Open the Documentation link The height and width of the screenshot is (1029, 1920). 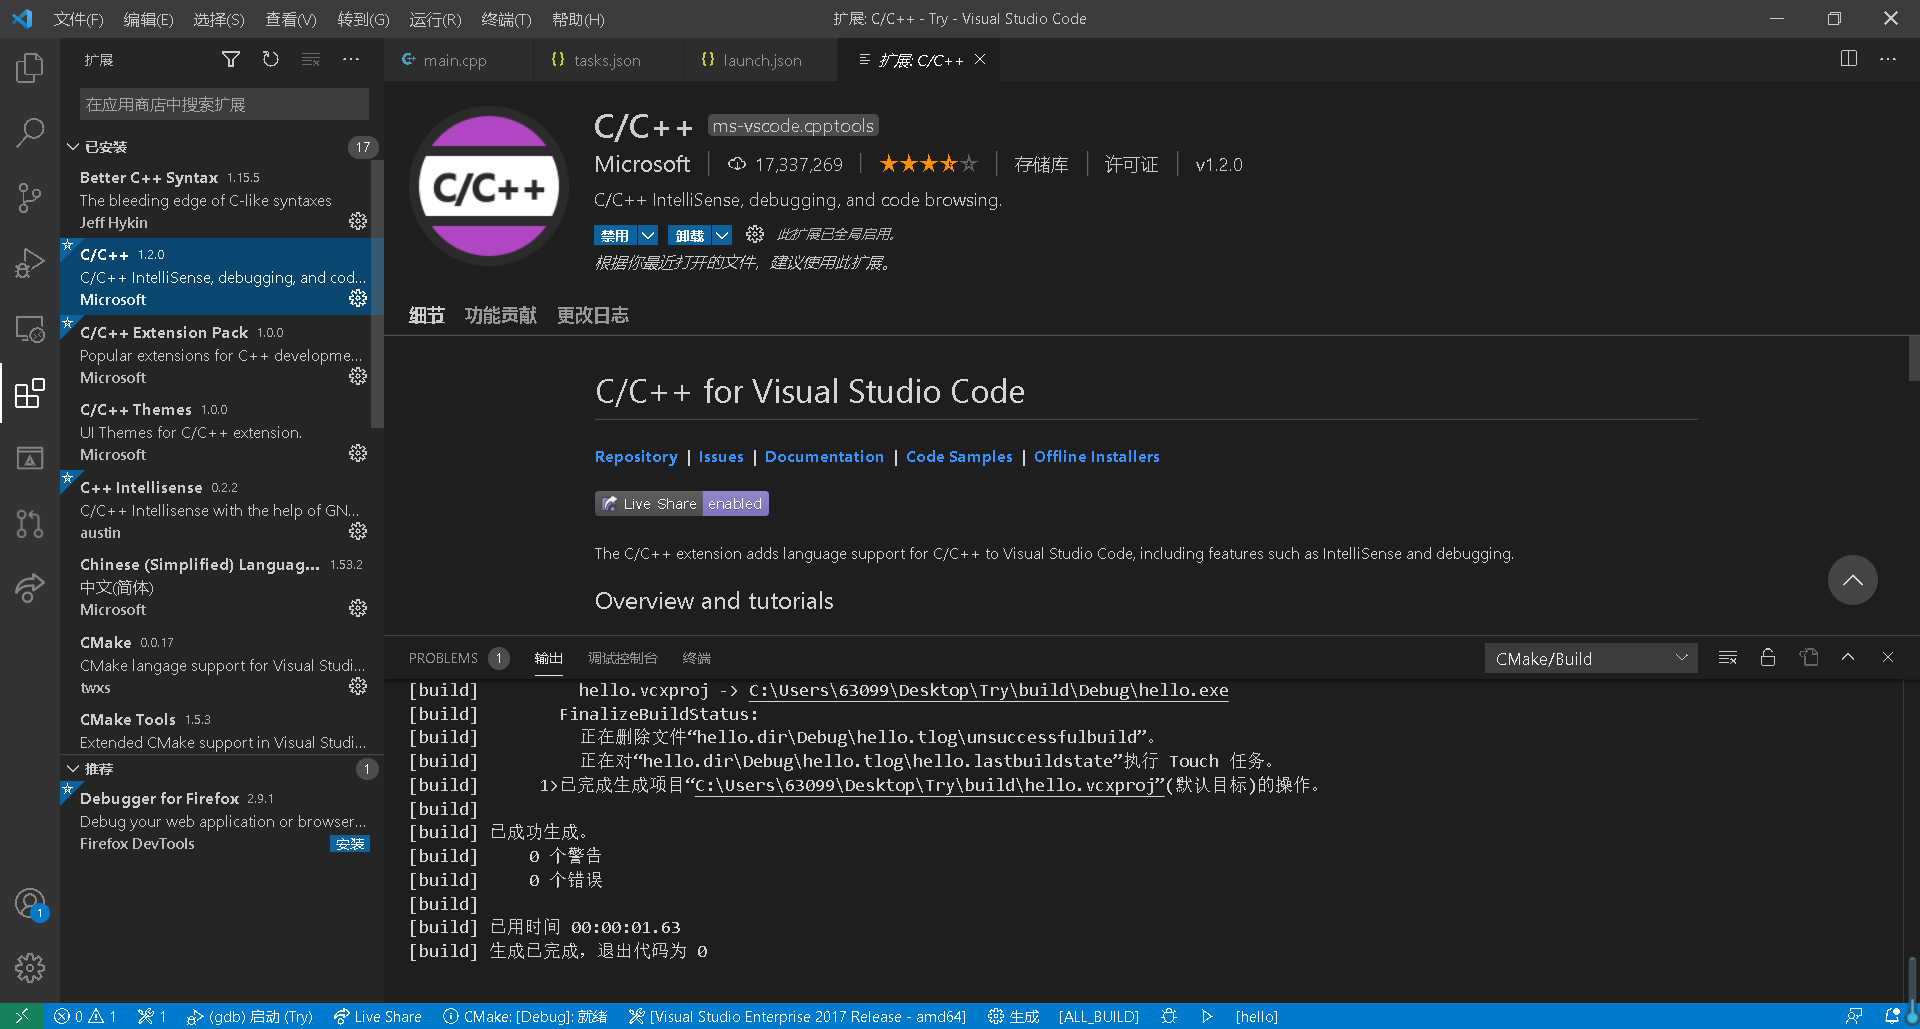point(824,456)
